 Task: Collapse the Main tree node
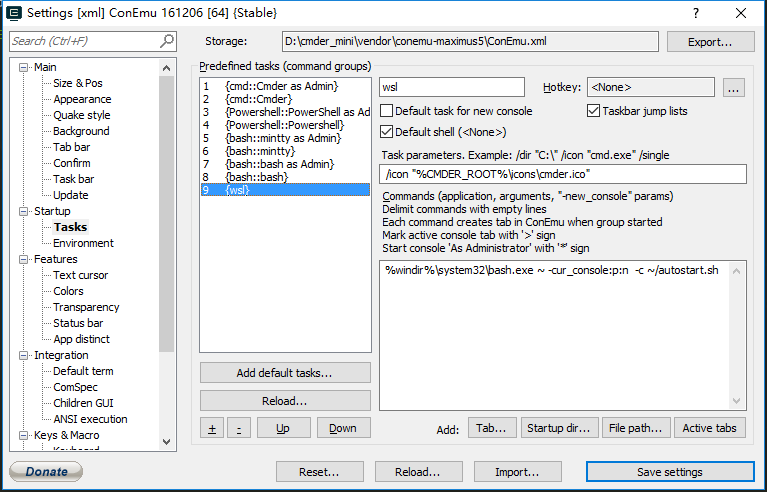[x=23, y=67]
